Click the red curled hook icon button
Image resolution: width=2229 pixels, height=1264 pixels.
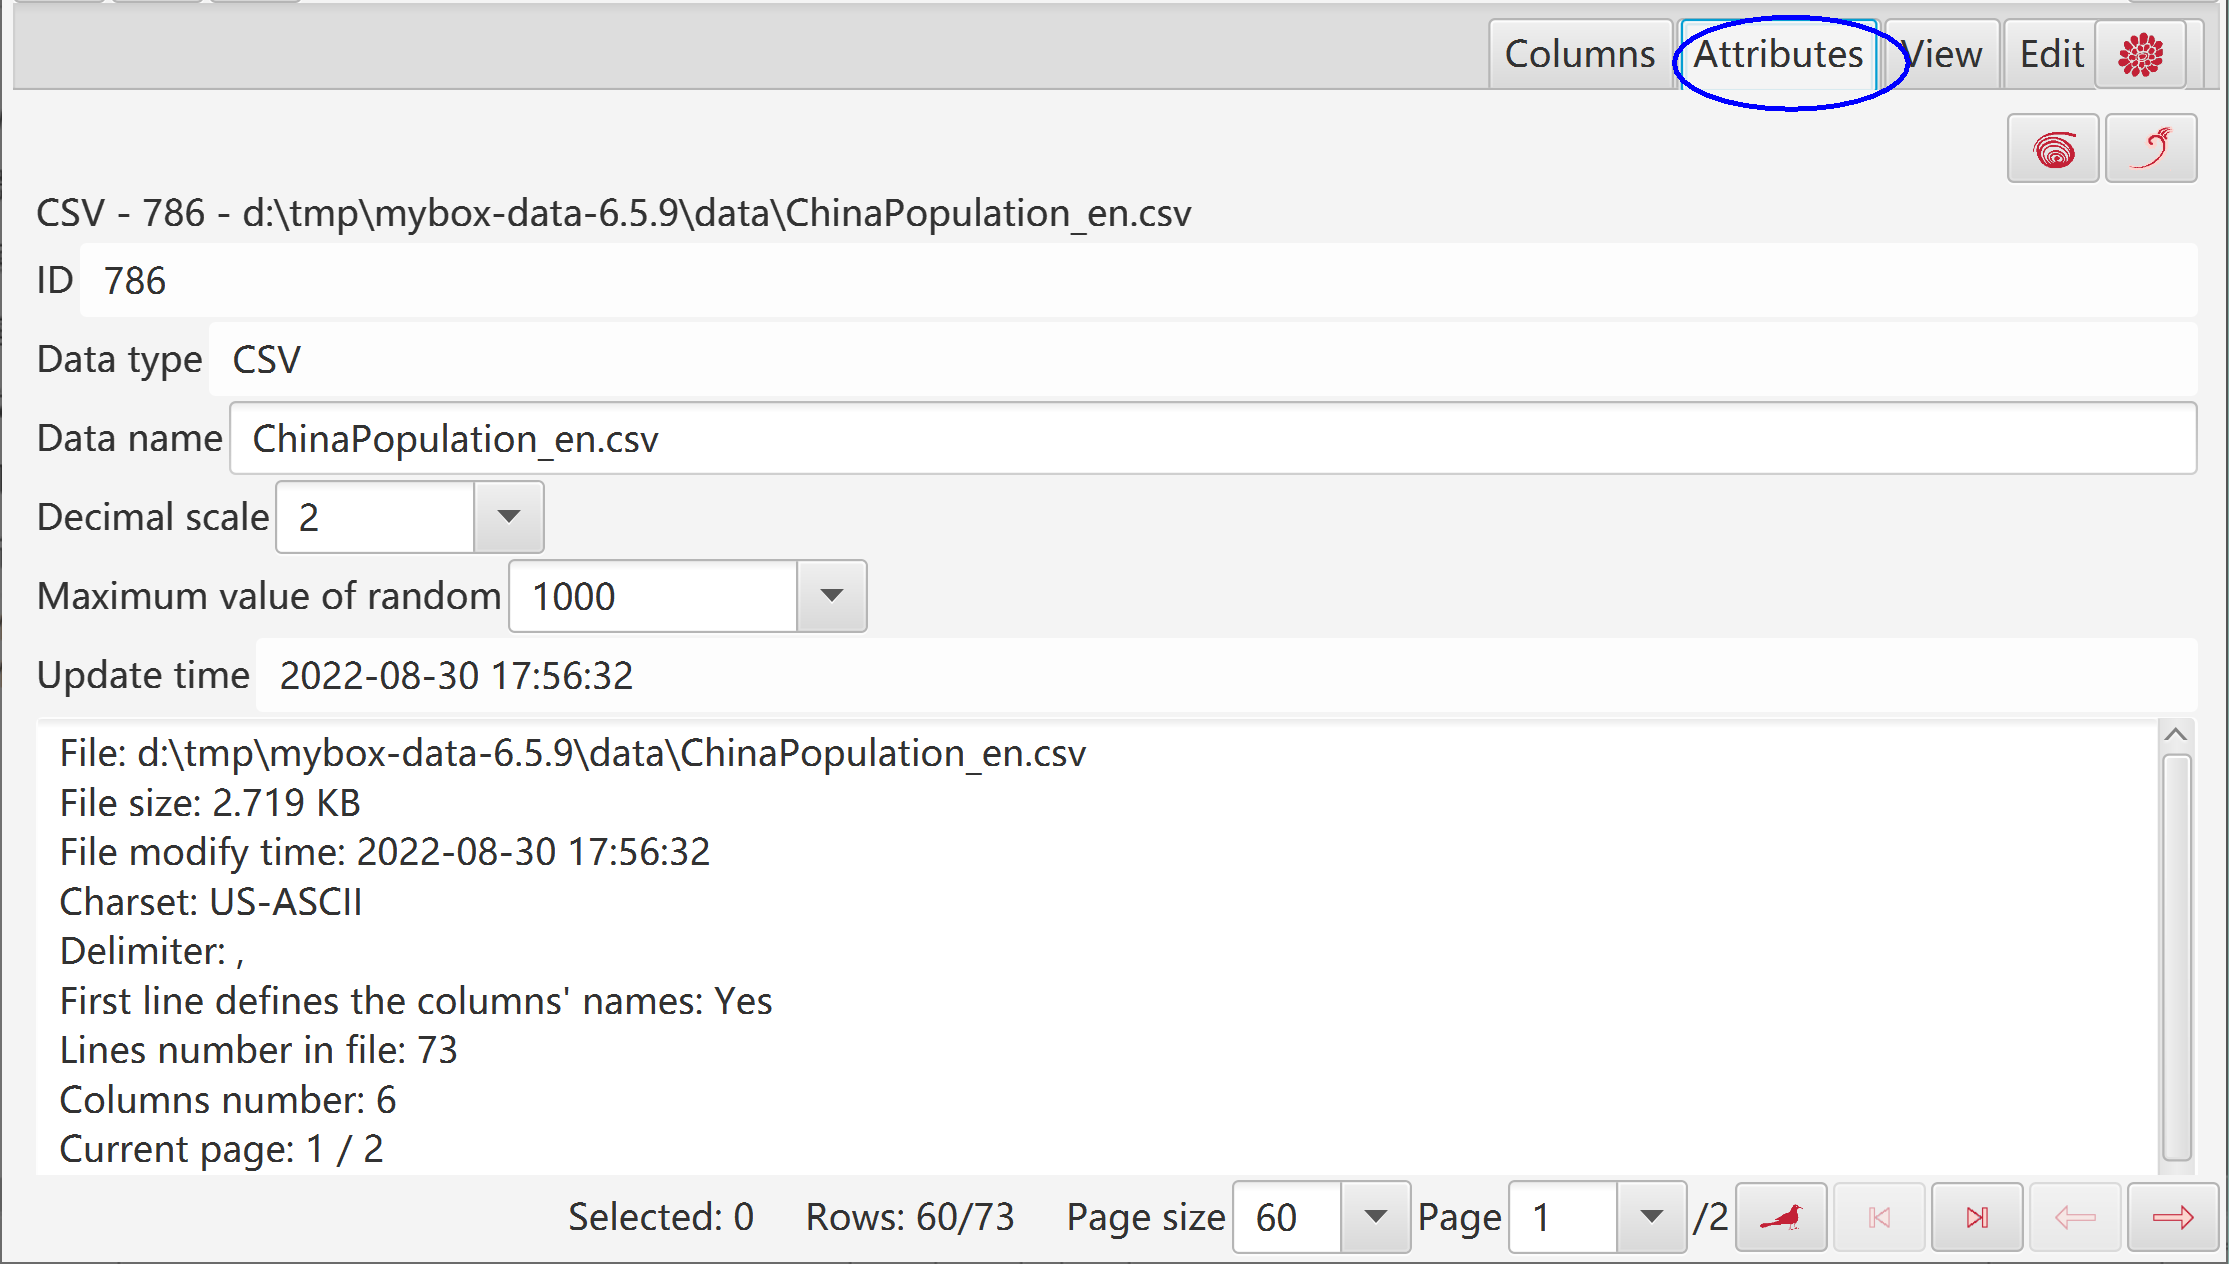pos(2151,149)
